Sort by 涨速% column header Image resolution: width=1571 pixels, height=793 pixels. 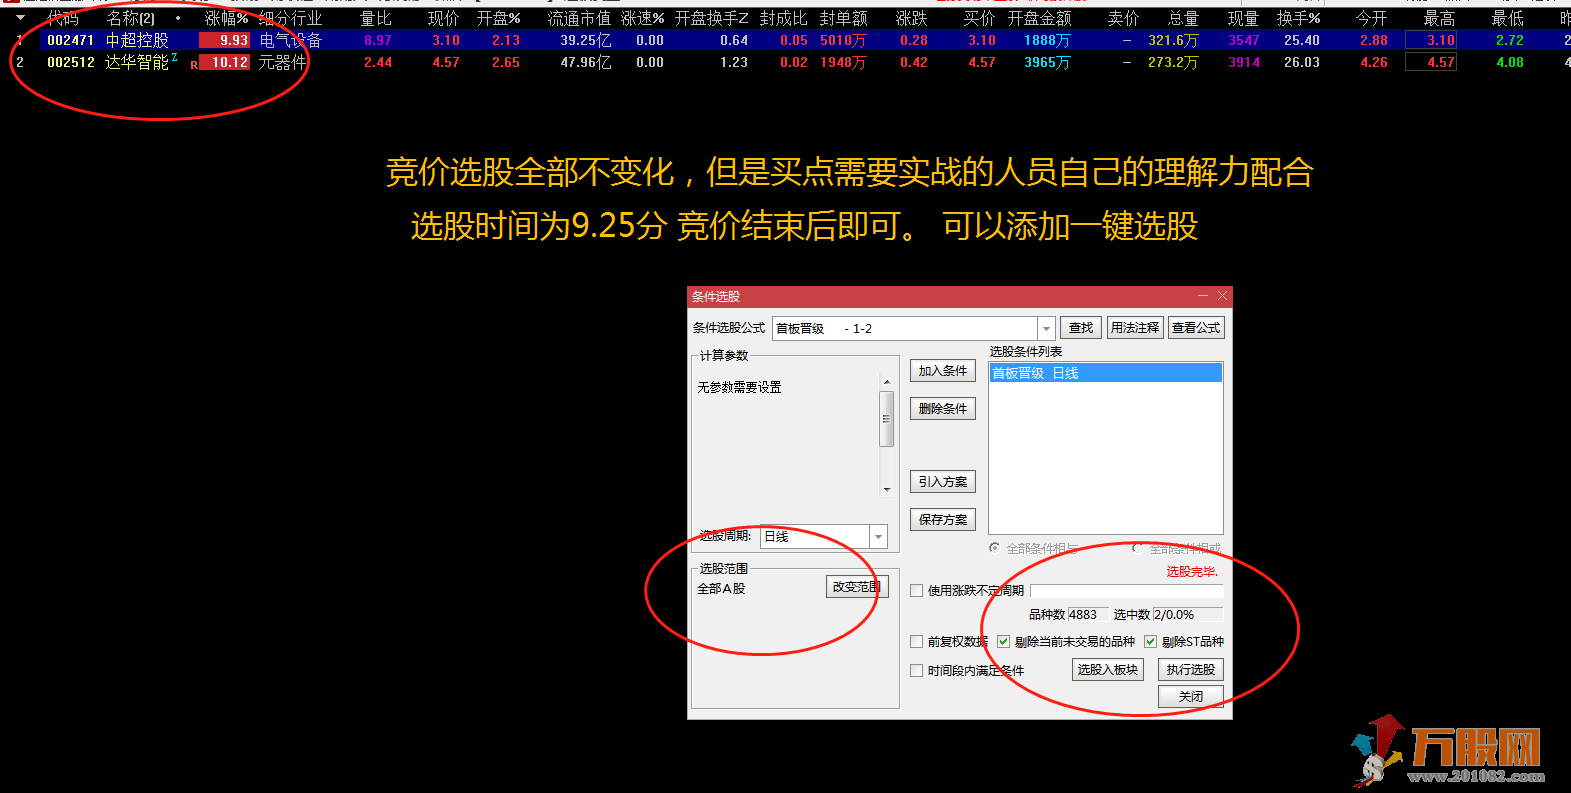point(642,18)
